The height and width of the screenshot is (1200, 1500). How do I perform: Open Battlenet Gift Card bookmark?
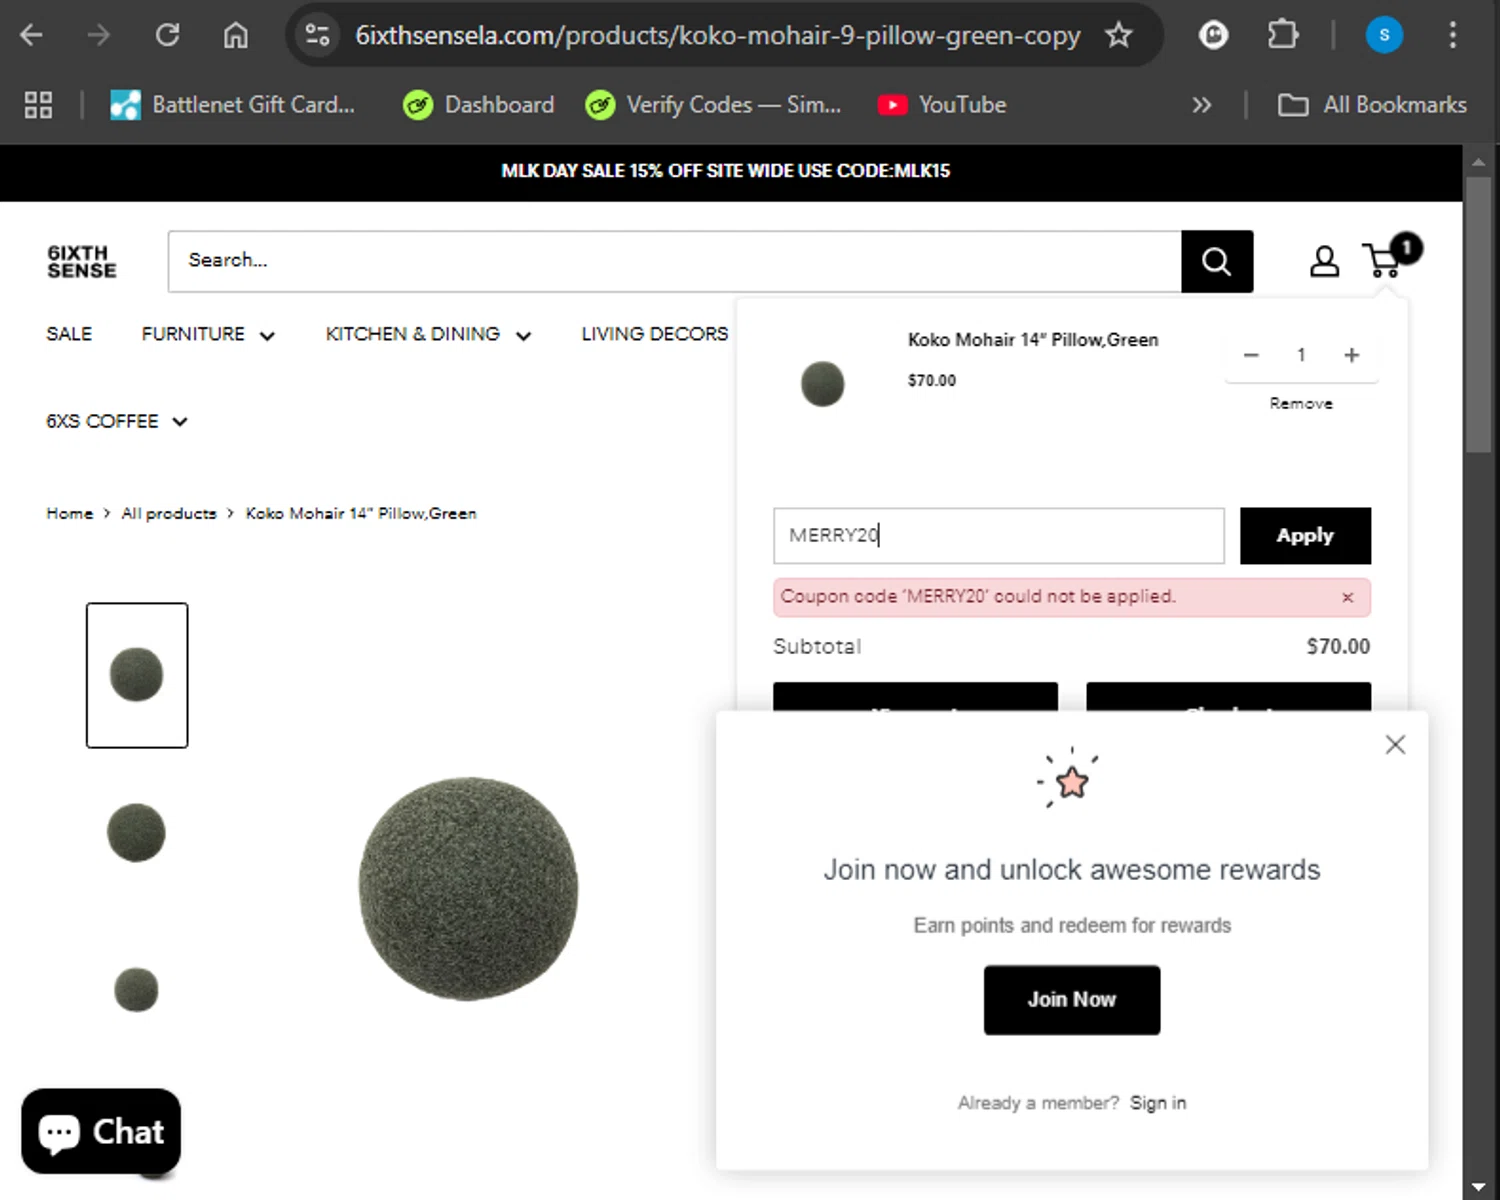pos(233,105)
